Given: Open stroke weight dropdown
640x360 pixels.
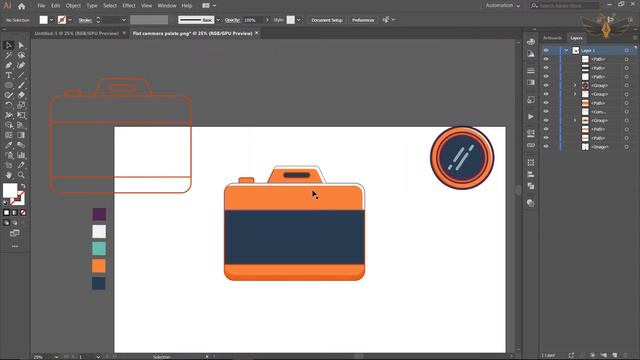Looking at the screenshot, I should coord(124,20).
